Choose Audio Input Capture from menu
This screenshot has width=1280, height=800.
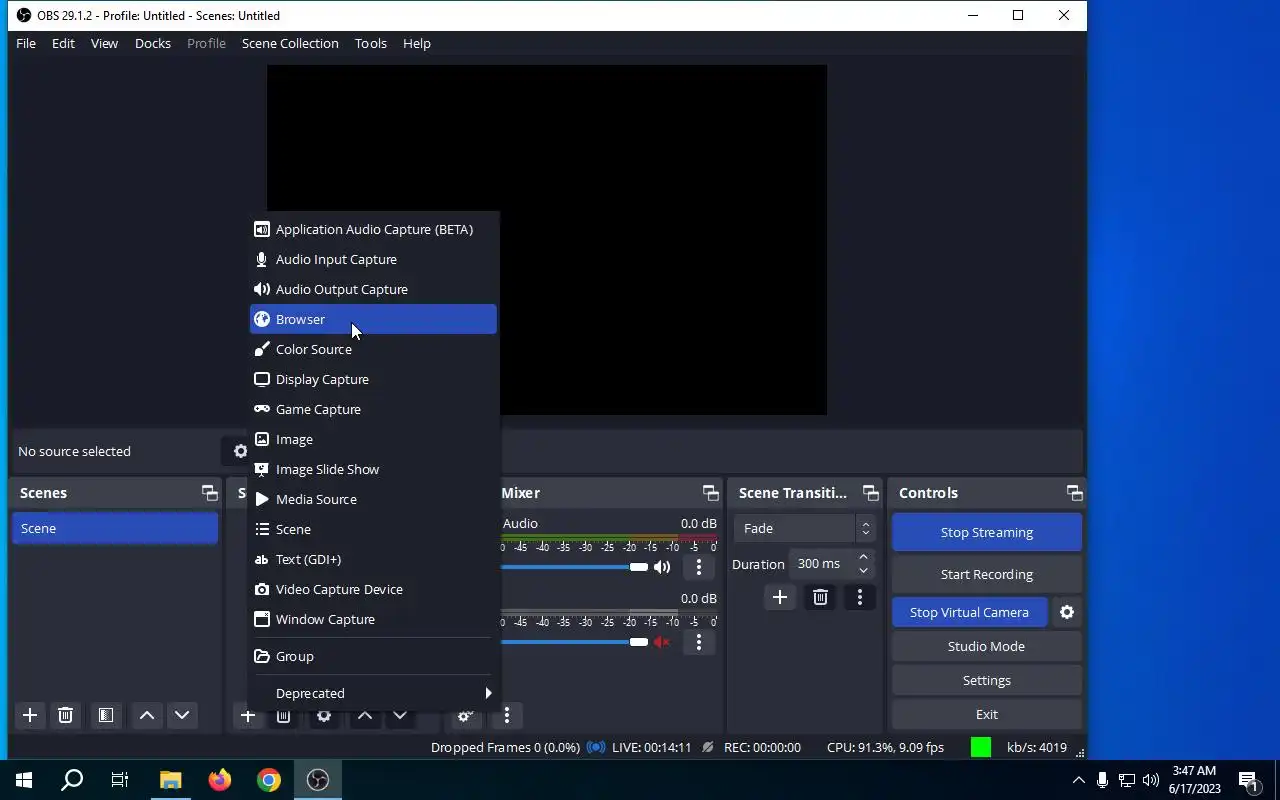373,259
